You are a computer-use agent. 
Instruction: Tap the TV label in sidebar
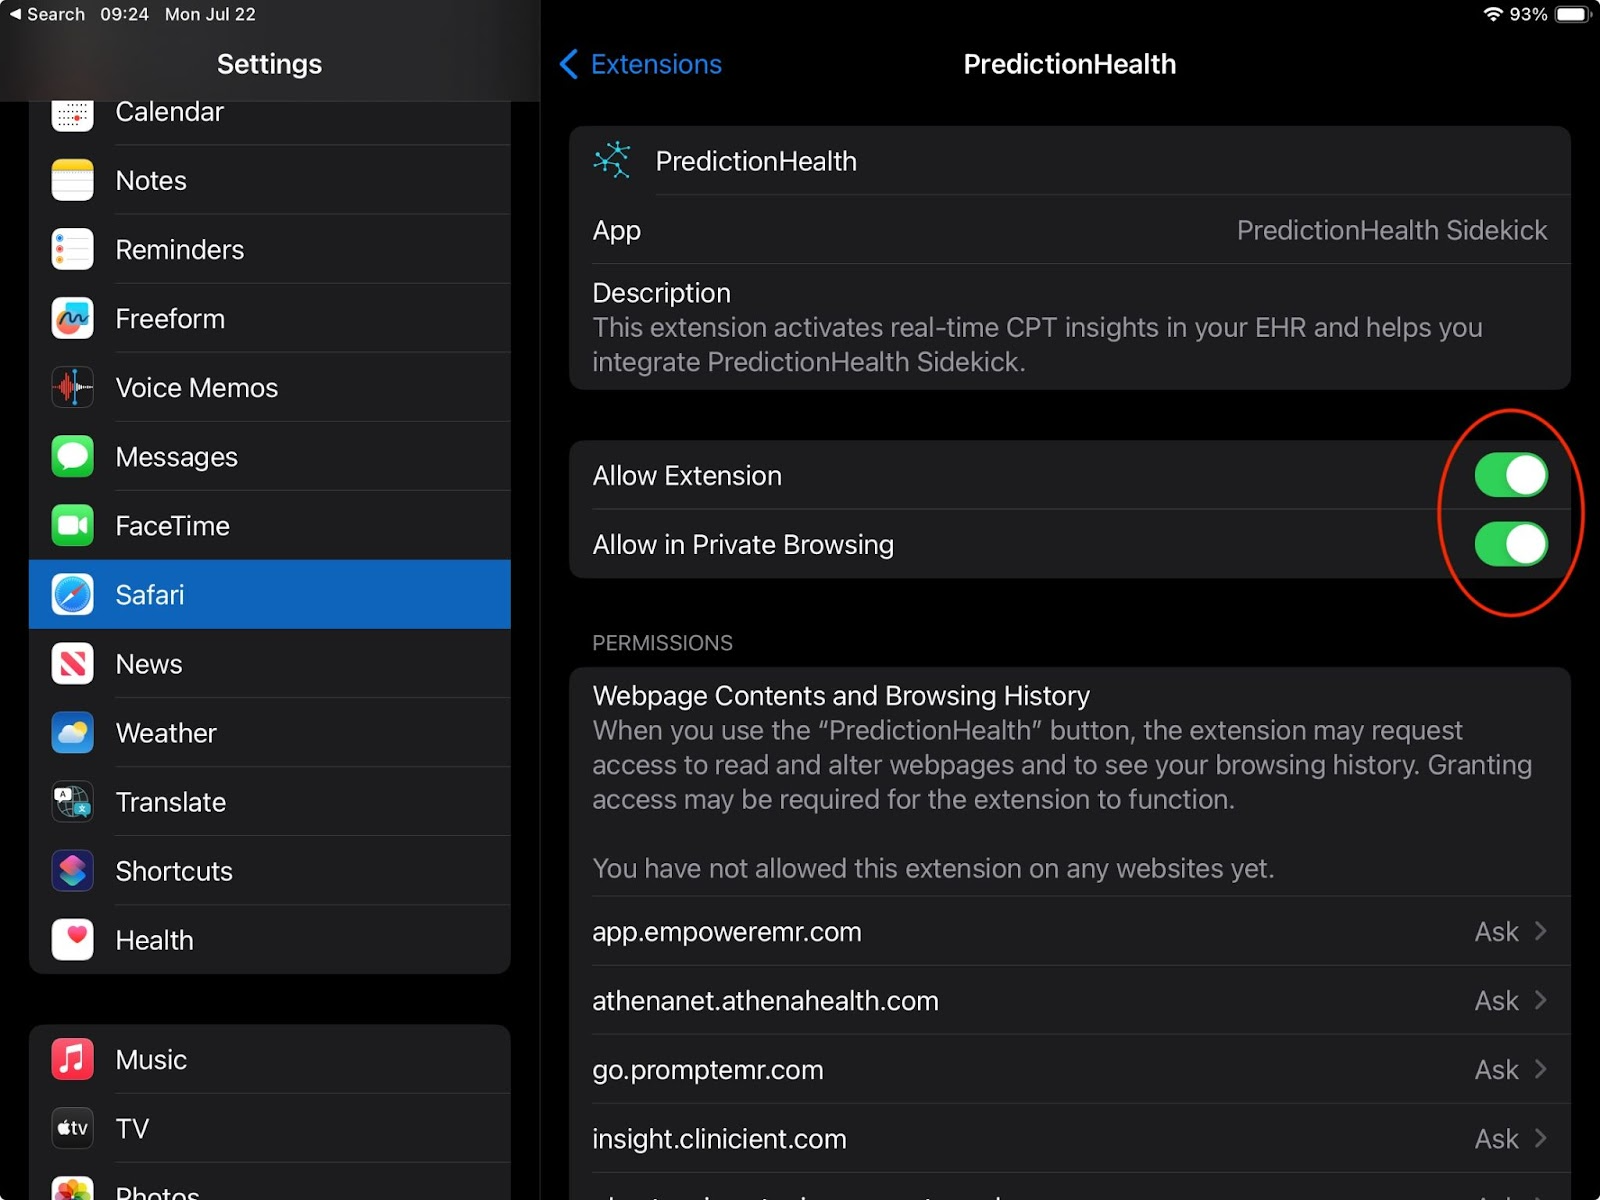click(x=132, y=1127)
